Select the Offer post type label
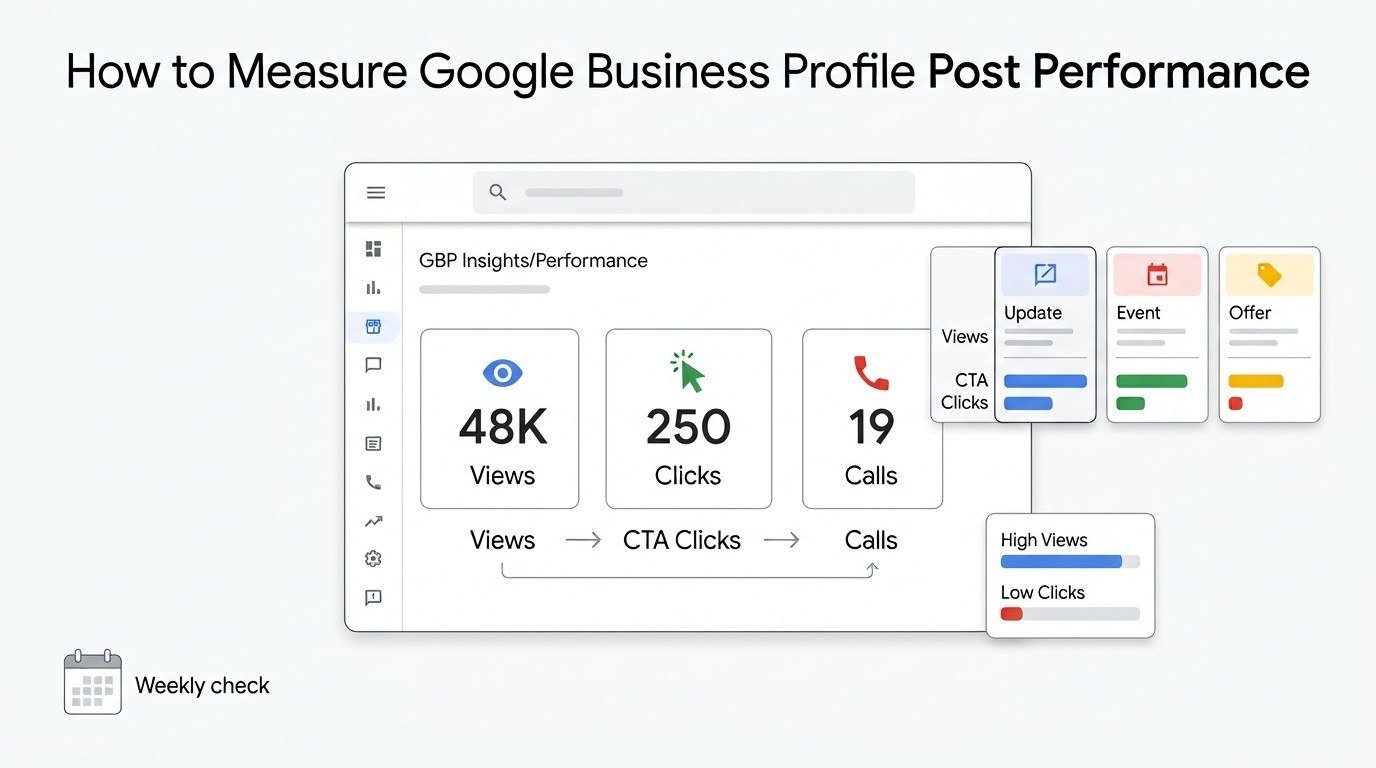 1250,313
